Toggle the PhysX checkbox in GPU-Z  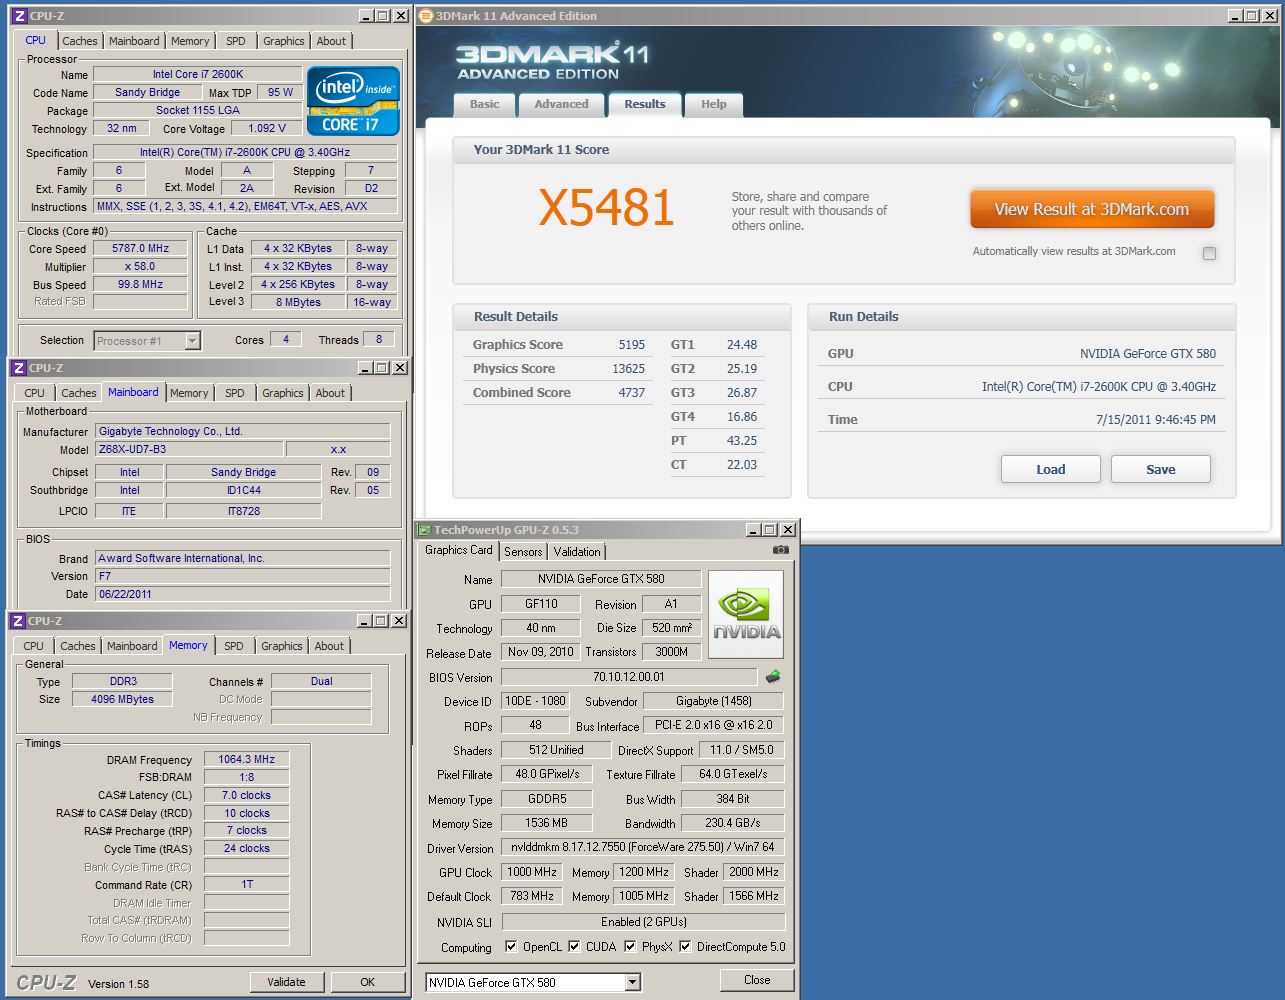click(x=630, y=946)
